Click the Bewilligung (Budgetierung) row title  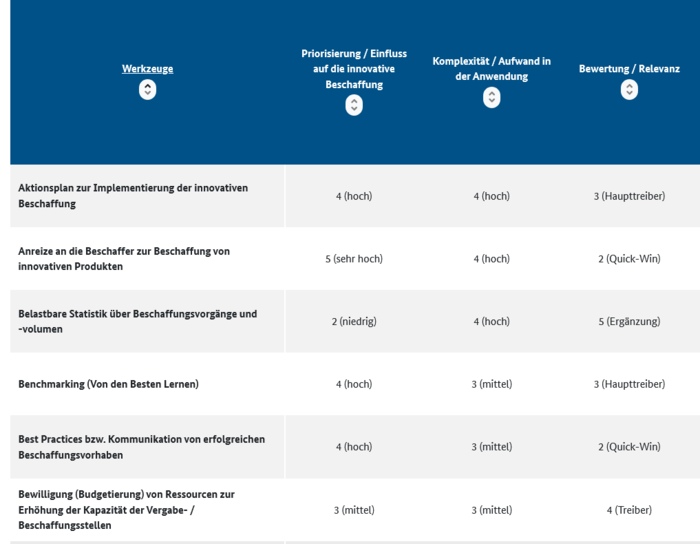click(x=126, y=510)
